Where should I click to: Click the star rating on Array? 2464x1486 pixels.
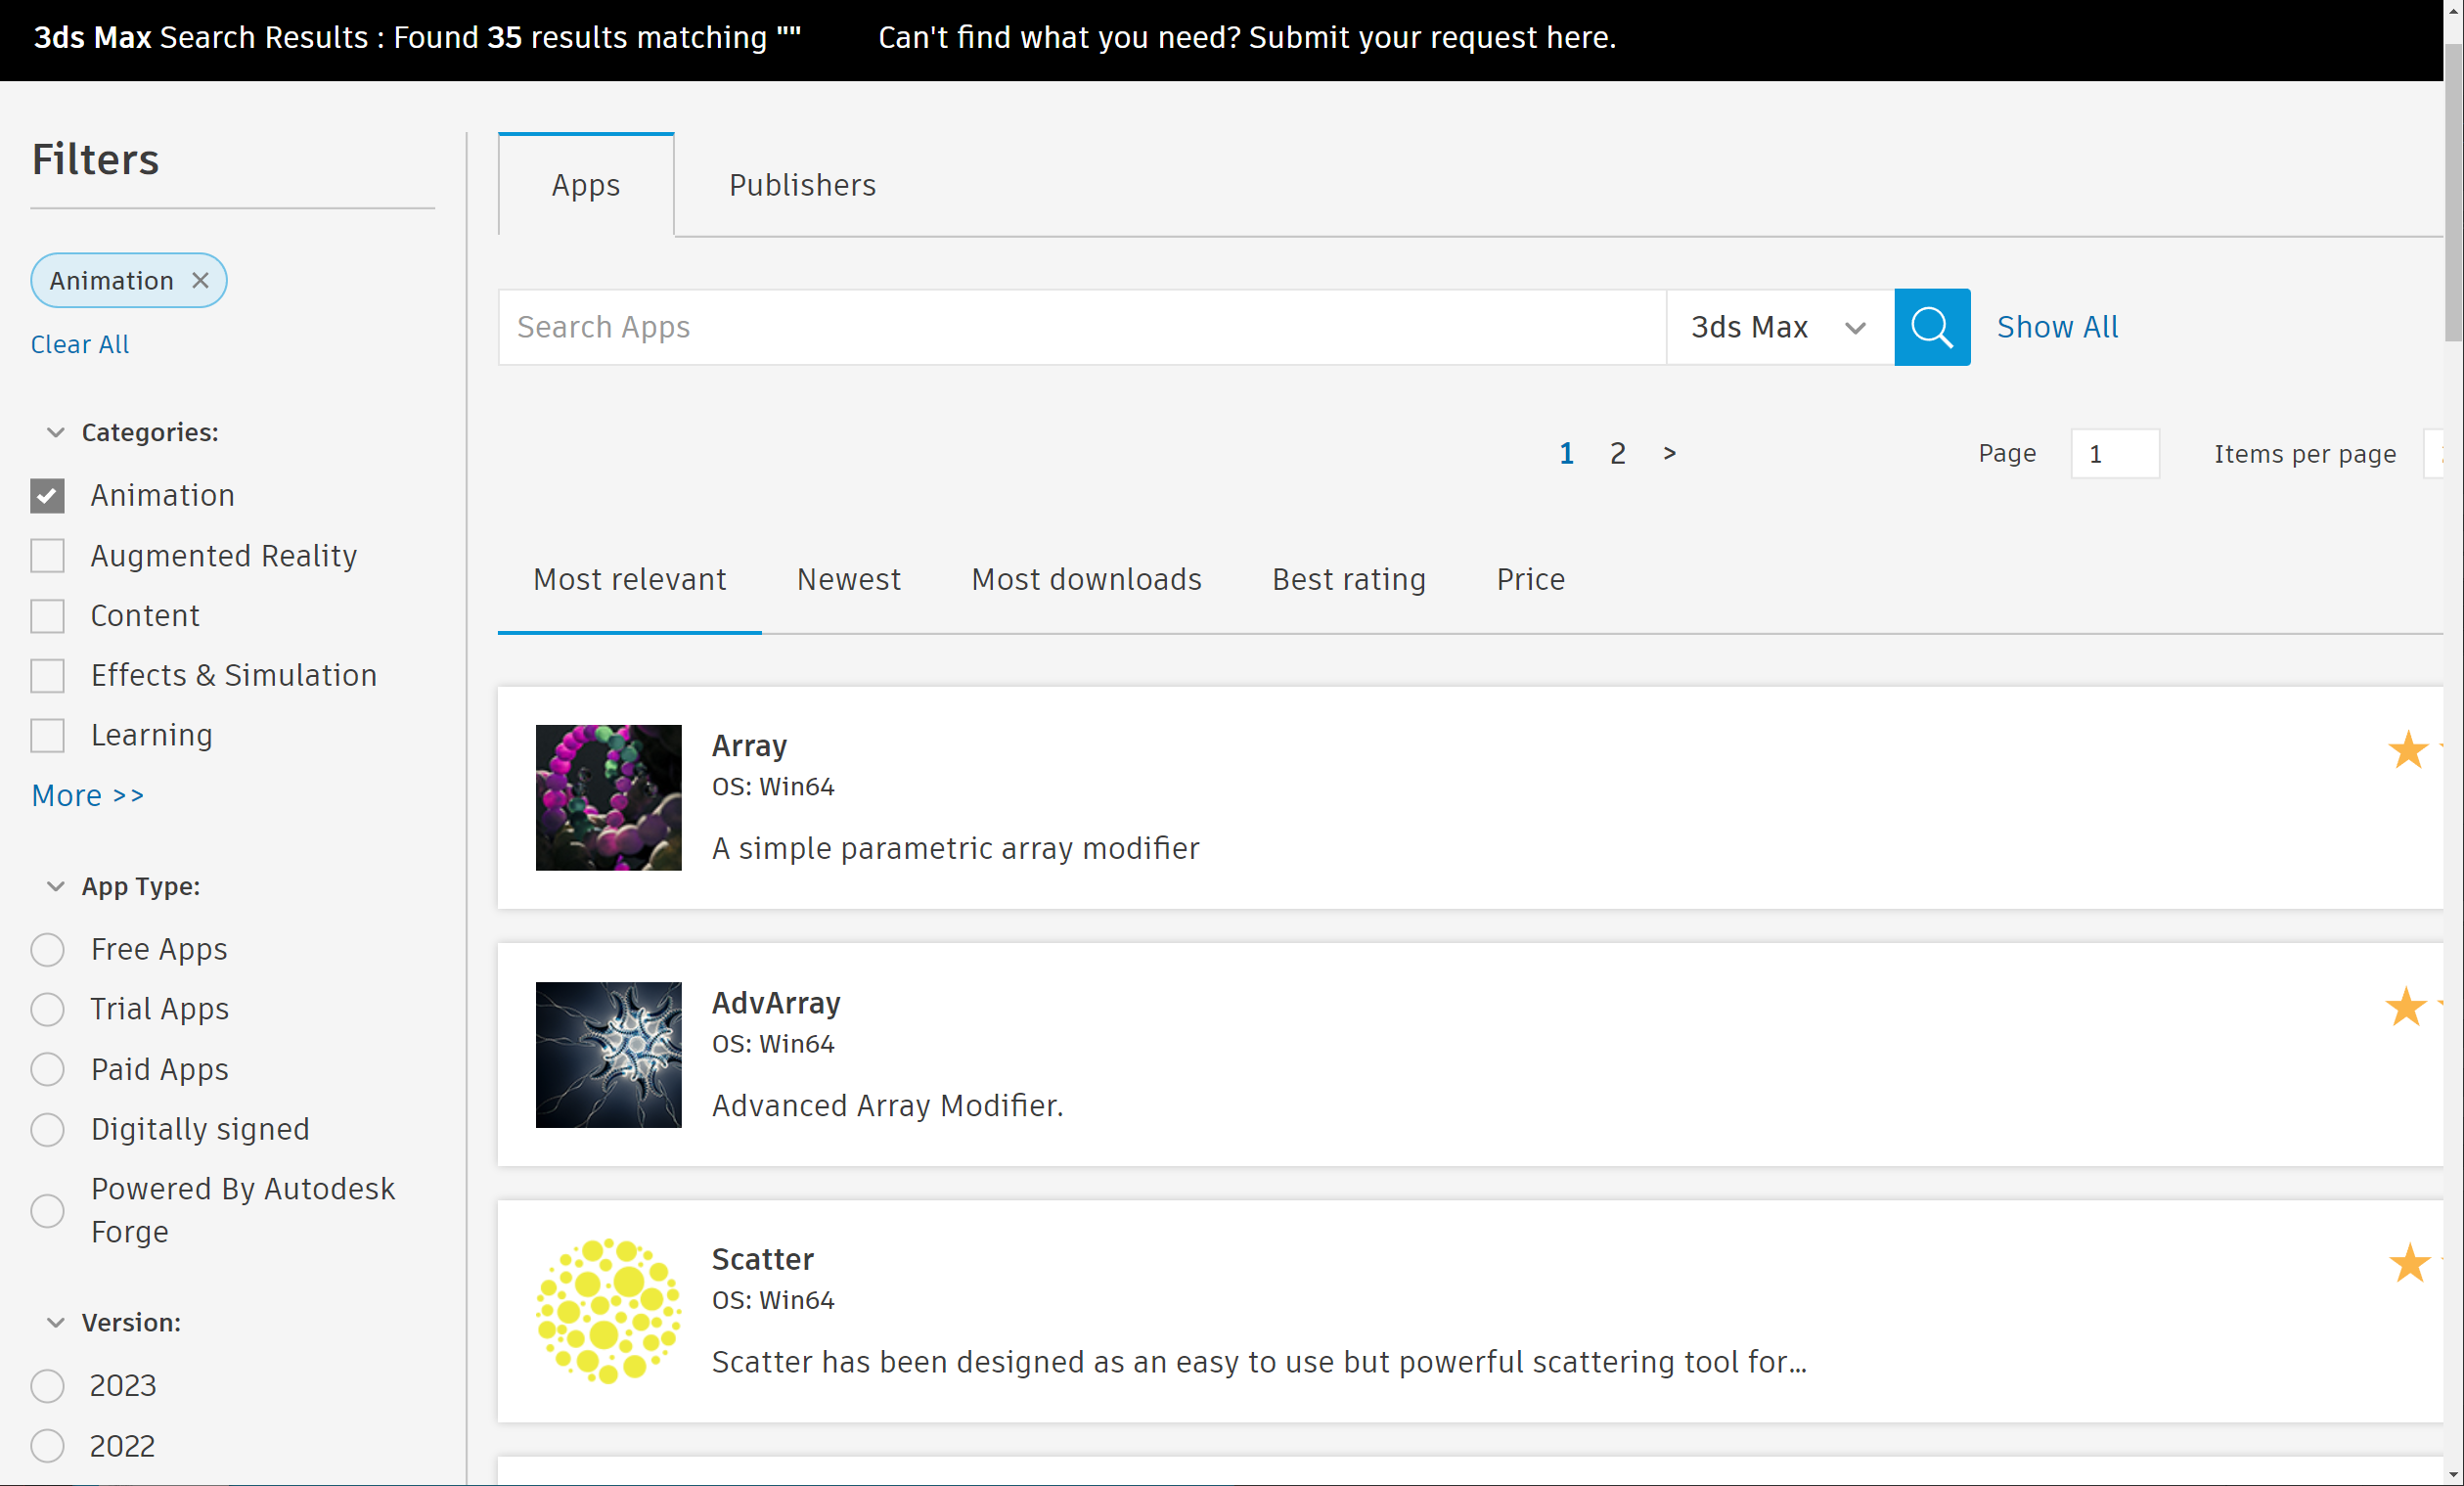tap(2408, 750)
